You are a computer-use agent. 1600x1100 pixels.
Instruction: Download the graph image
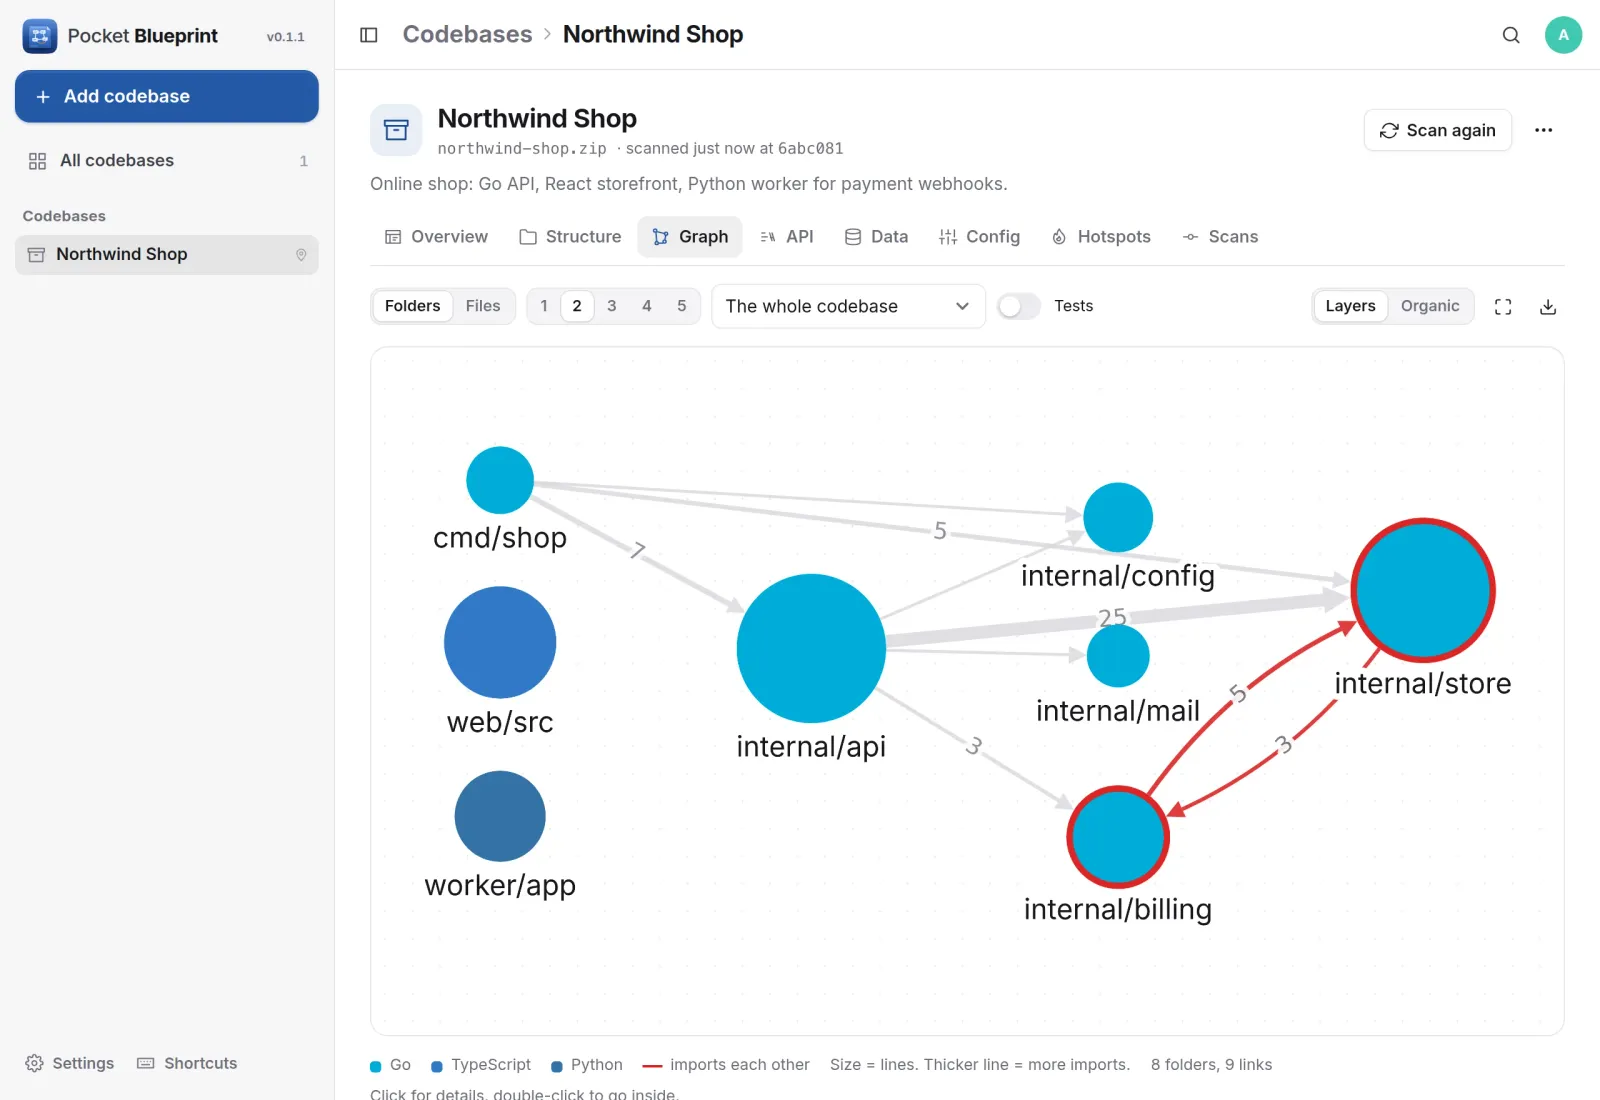click(x=1548, y=307)
